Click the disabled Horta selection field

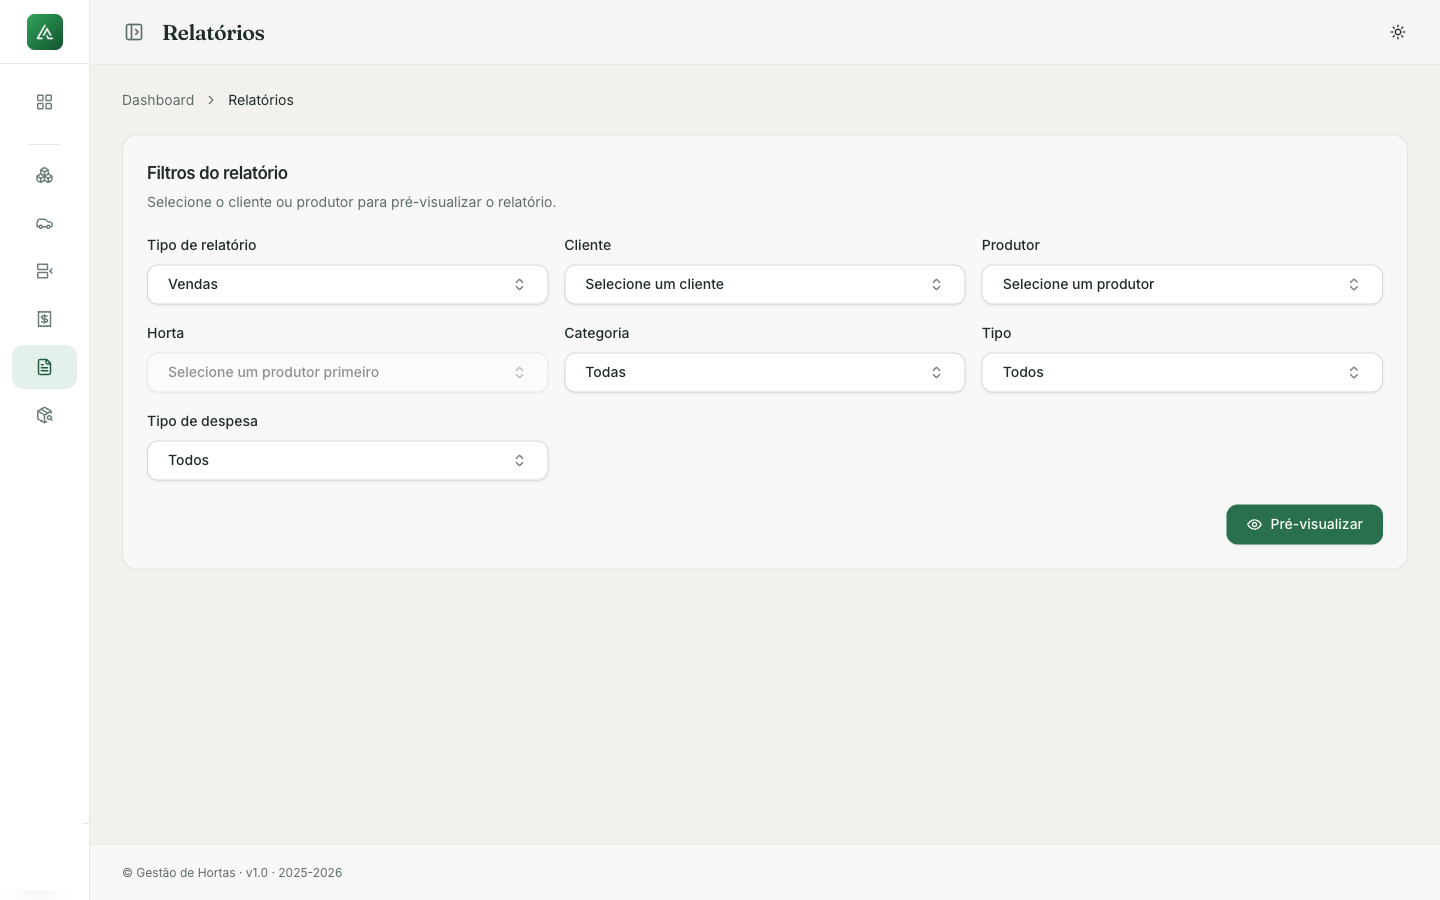(x=347, y=372)
